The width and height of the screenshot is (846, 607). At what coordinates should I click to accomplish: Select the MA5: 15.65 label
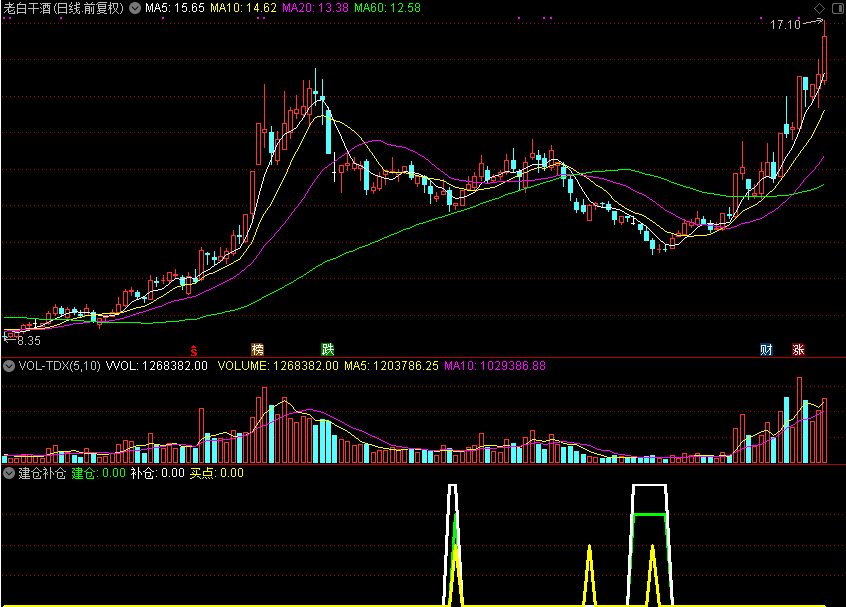[175, 8]
